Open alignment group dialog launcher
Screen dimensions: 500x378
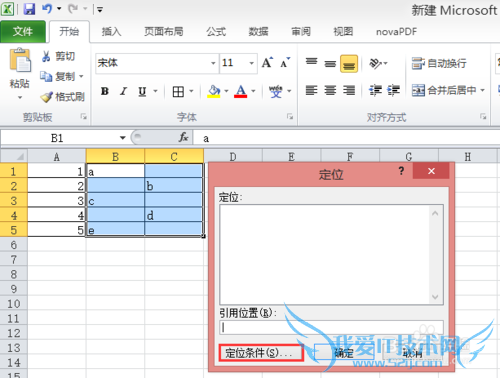(x=483, y=116)
